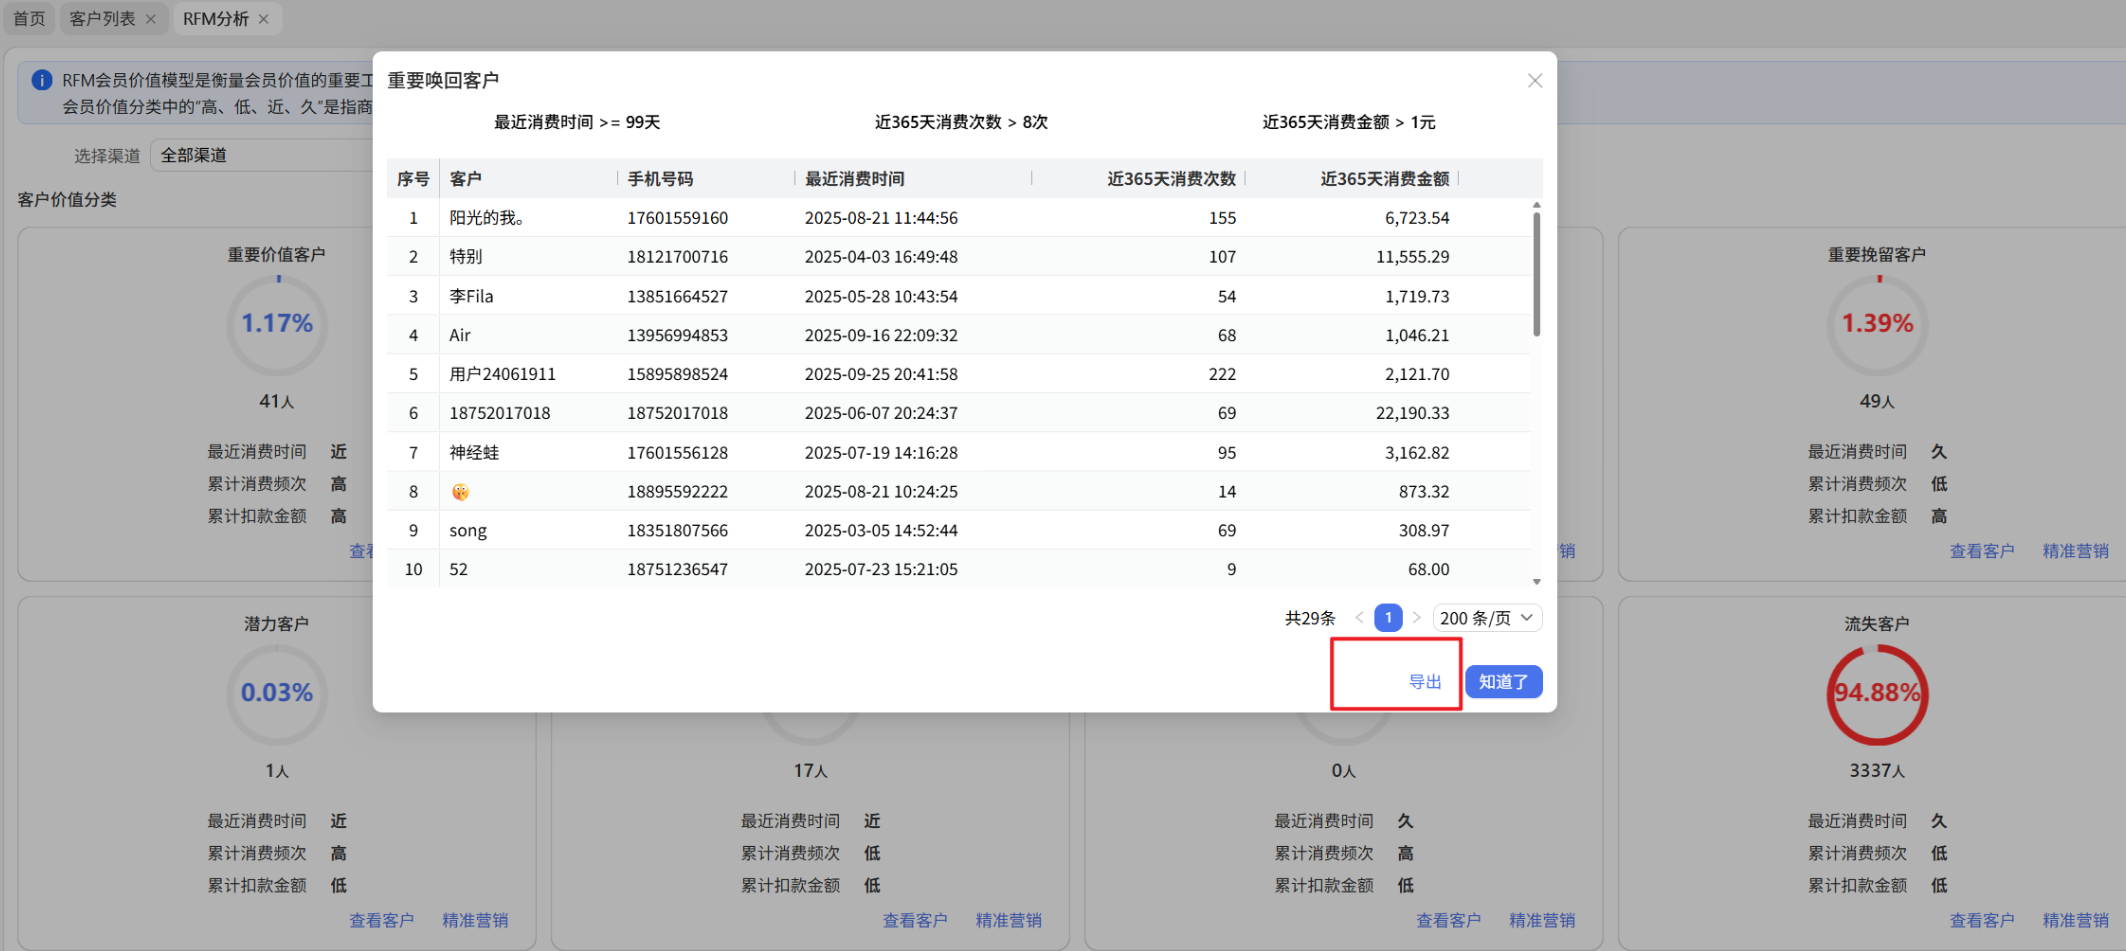This screenshot has width=2126, height=951.
Task: Switch to the 客户列表 tab
Action: pyautogui.click(x=103, y=19)
